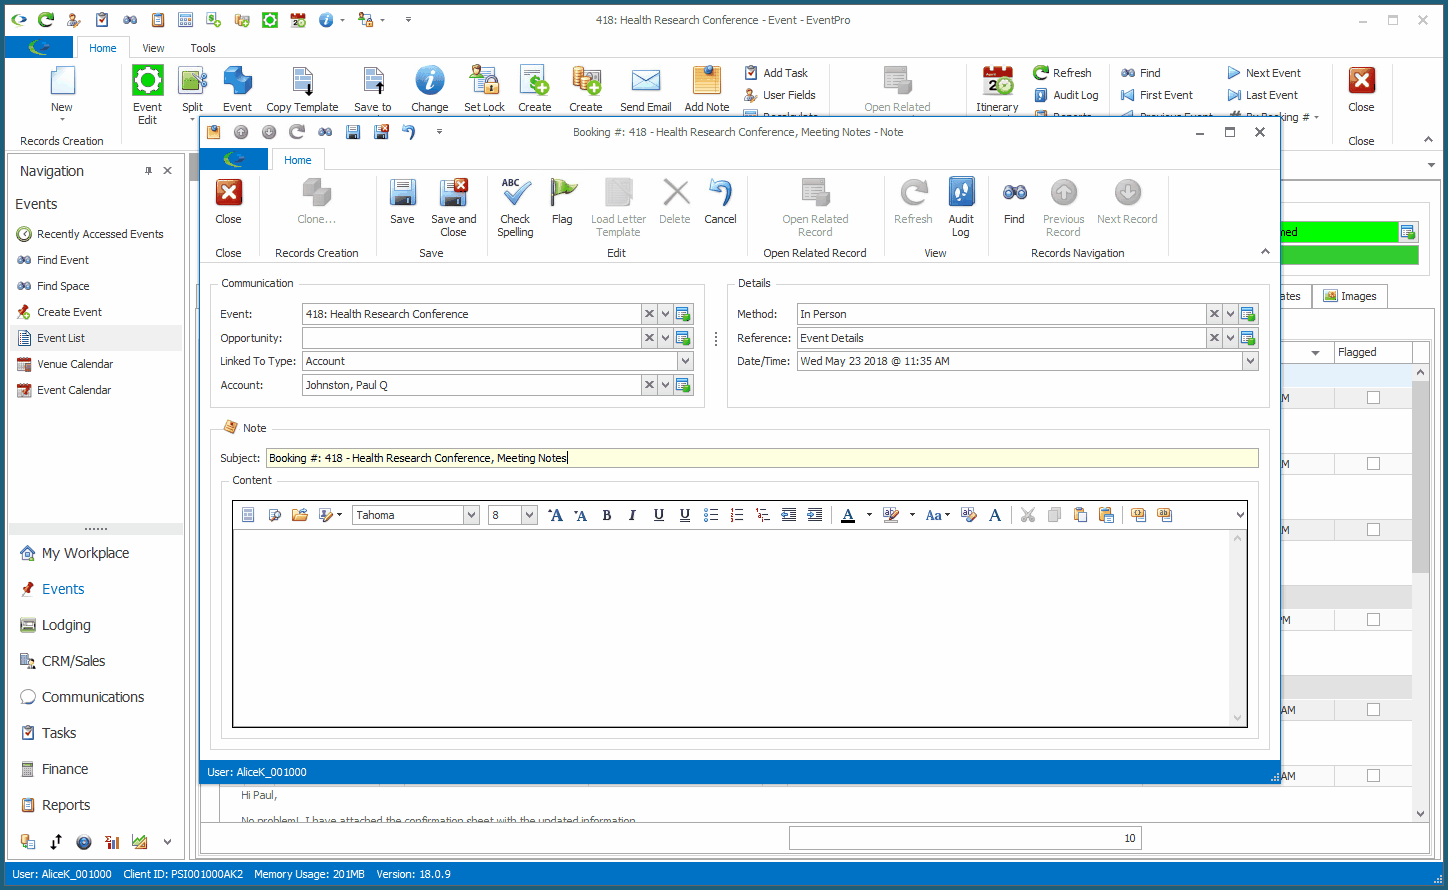This screenshot has width=1448, height=890.
Task: Grow the font size with the larger-A icon
Action: pos(555,515)
